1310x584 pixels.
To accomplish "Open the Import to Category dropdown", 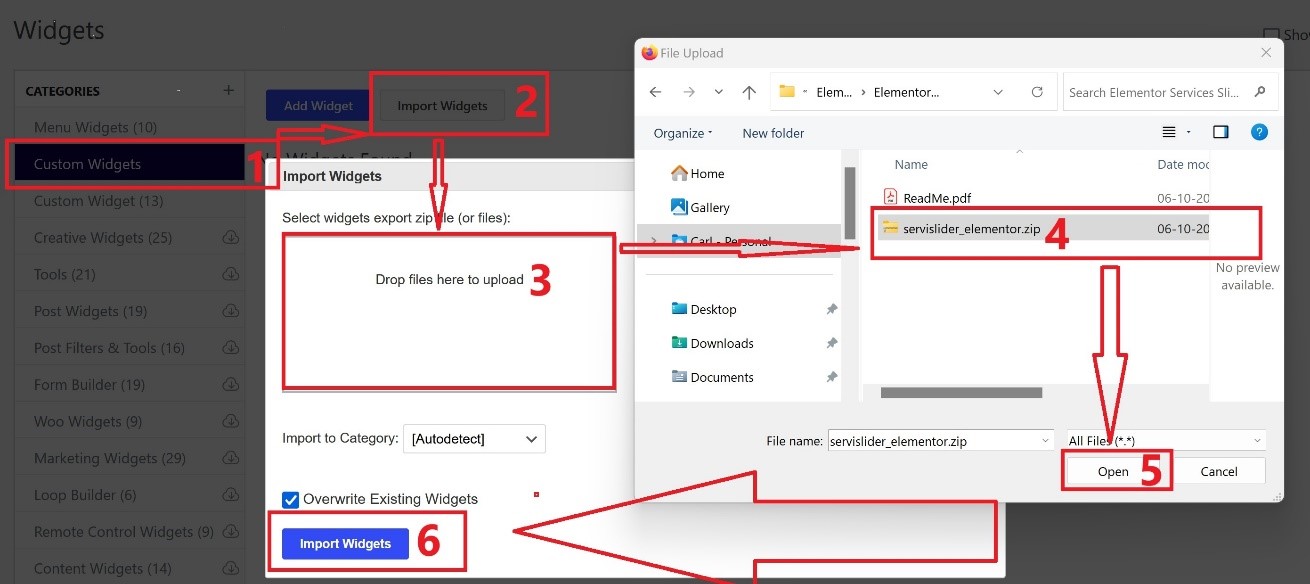I will tap(474, 439).
